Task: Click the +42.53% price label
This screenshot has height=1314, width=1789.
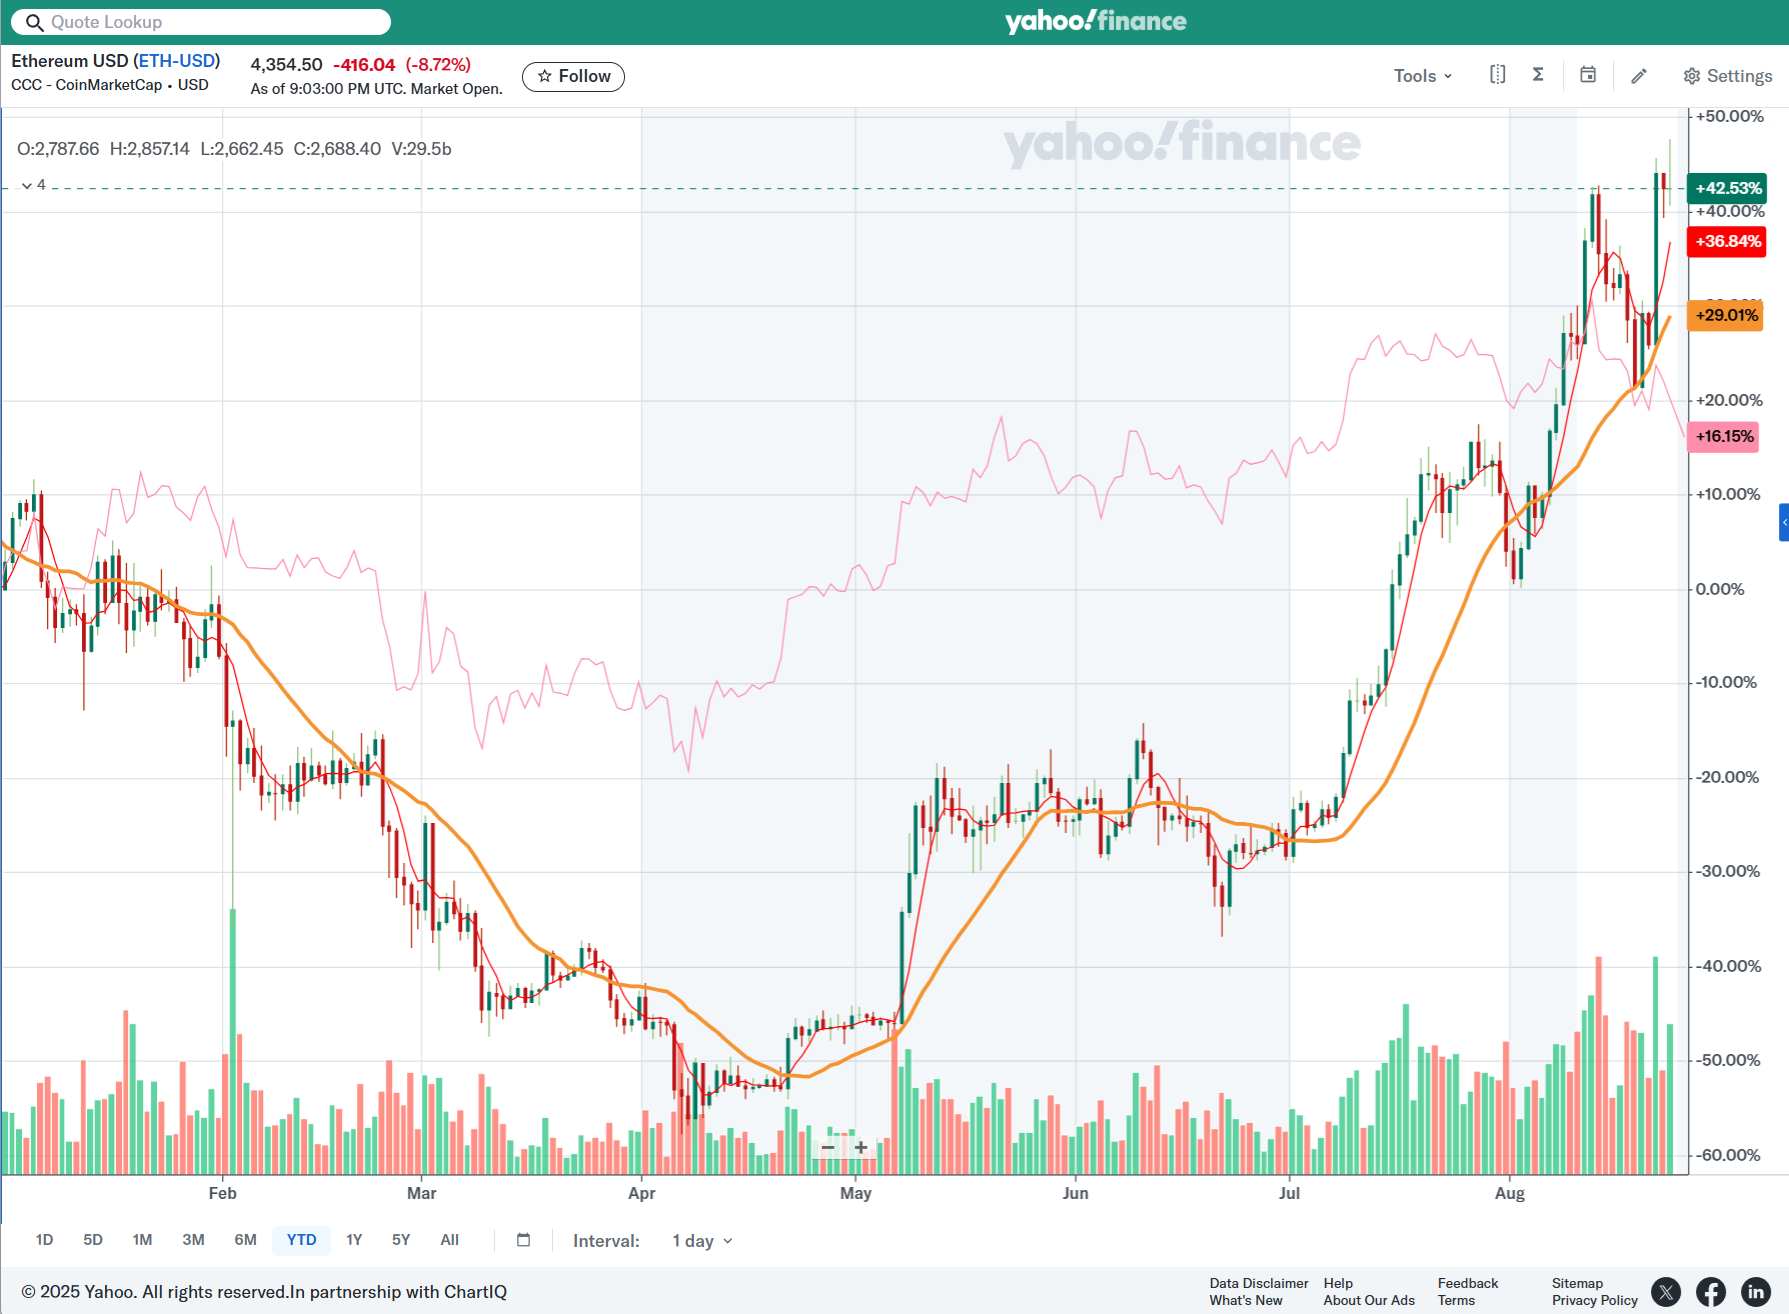Action: [x=1727, y=188]
